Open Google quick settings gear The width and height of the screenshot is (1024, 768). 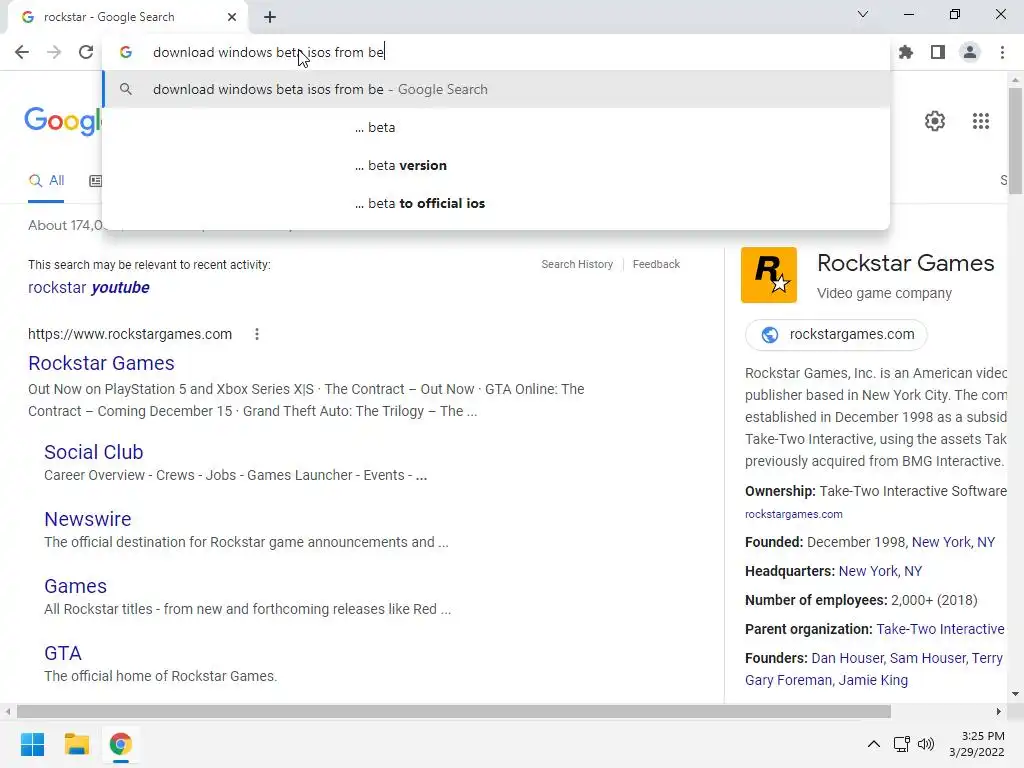(935, 121)
